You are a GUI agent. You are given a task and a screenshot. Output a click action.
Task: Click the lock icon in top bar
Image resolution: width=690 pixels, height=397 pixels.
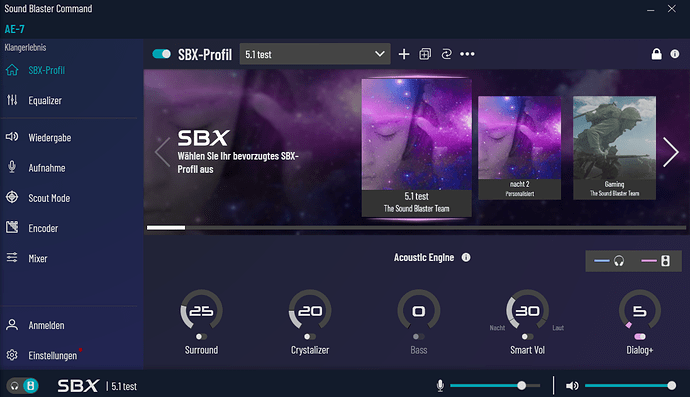coord(656,54)
